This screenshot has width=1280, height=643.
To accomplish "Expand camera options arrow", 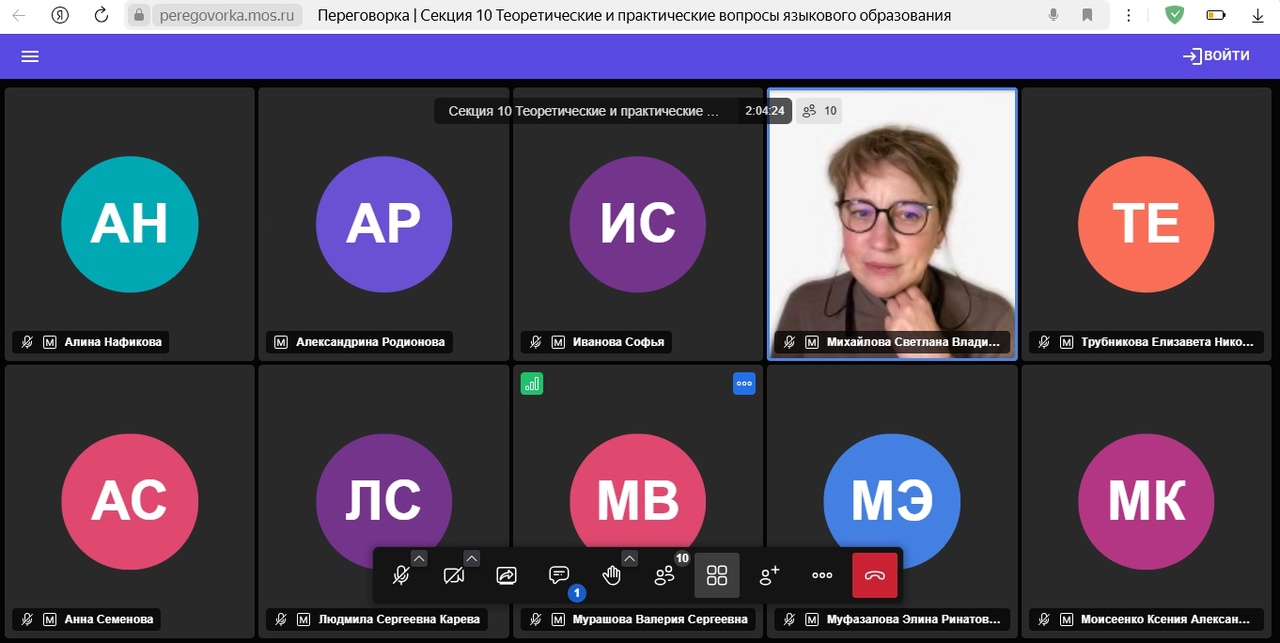I will coord(471,558).
